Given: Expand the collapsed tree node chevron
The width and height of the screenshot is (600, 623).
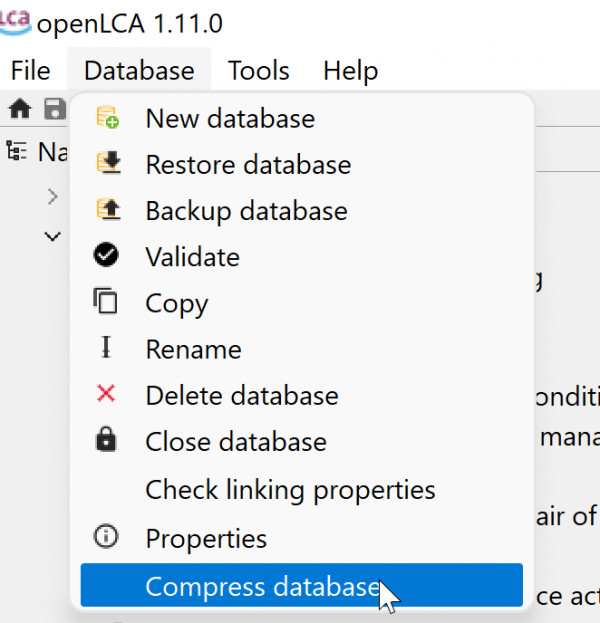Looking at the screenshot, I should click(x=52, y=197).
